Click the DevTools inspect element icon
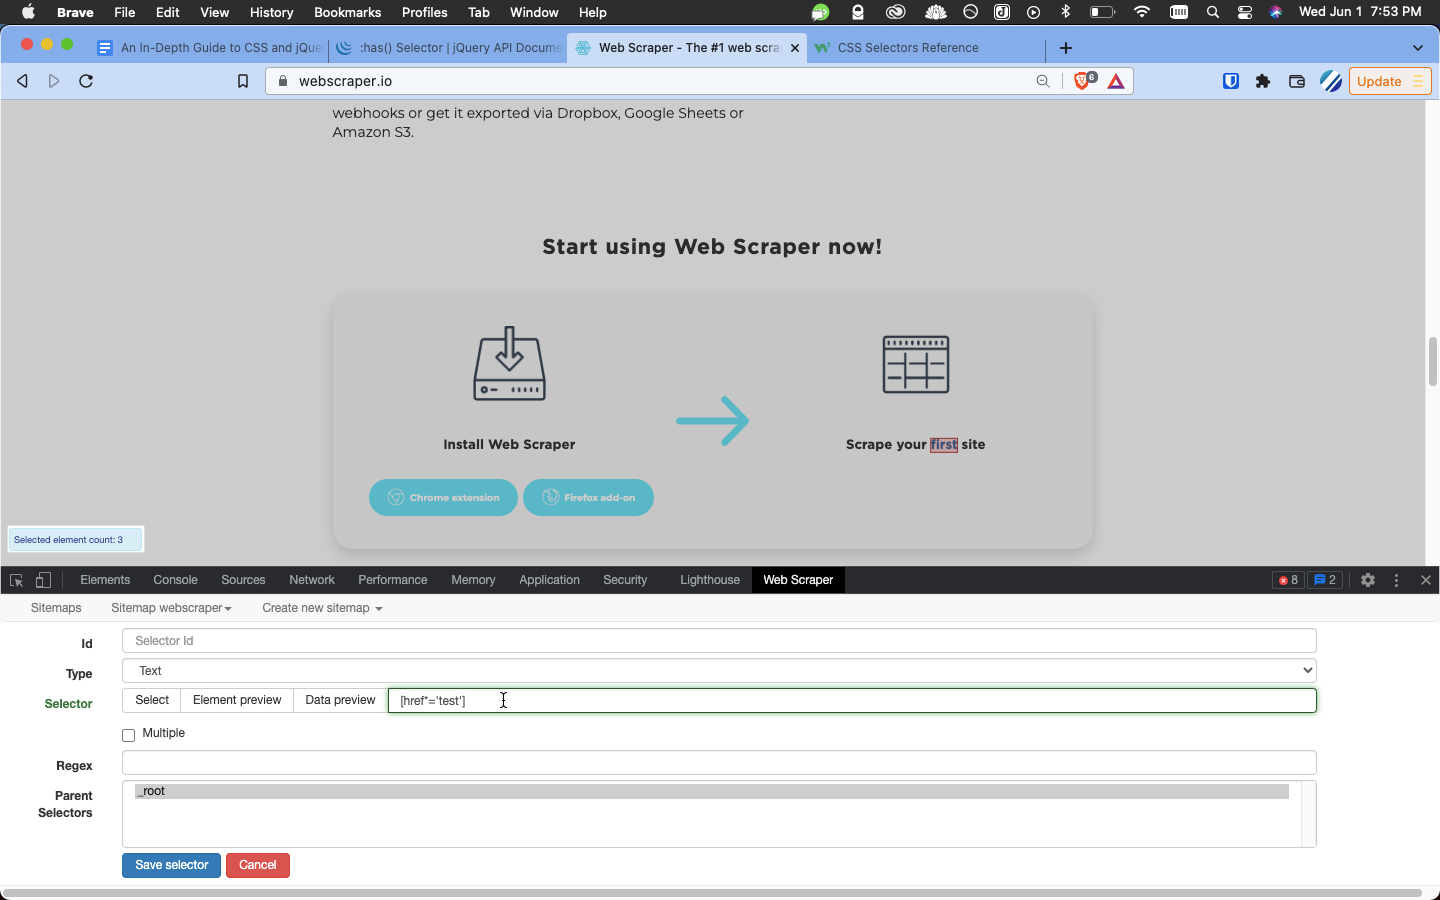1440x900 pixels. pos(16,580)
